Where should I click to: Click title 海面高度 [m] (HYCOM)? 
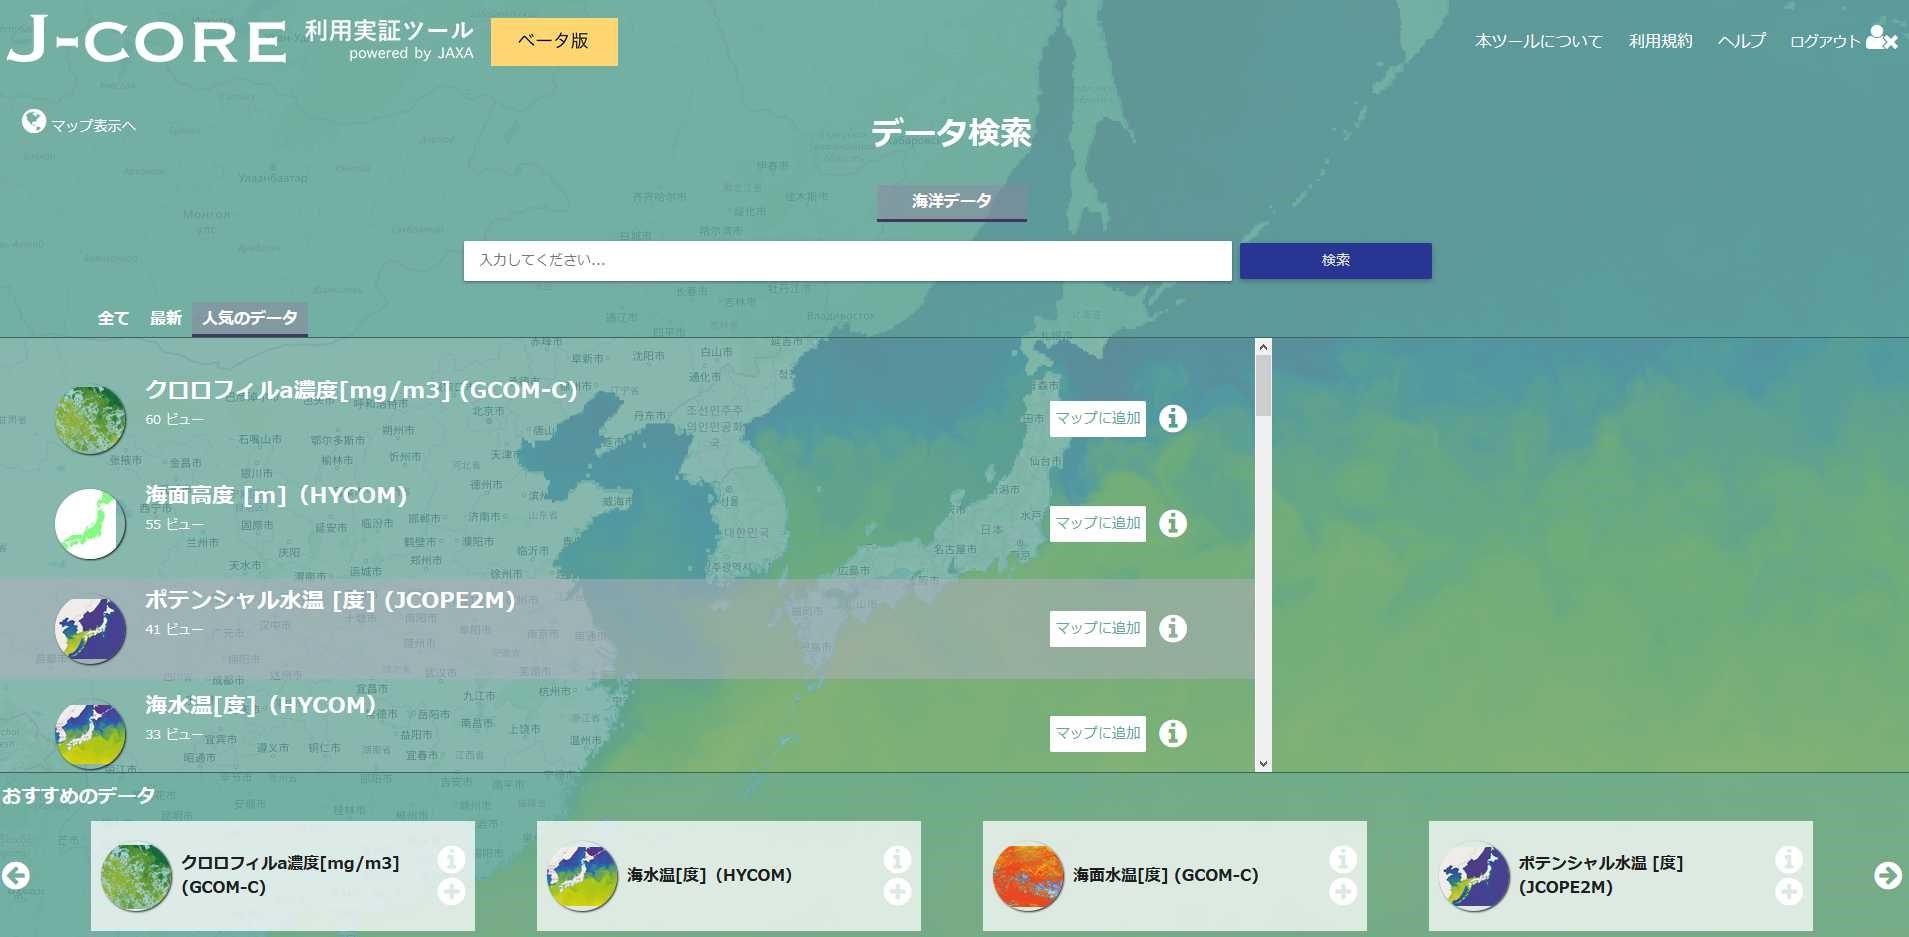[x=276, y=495]
